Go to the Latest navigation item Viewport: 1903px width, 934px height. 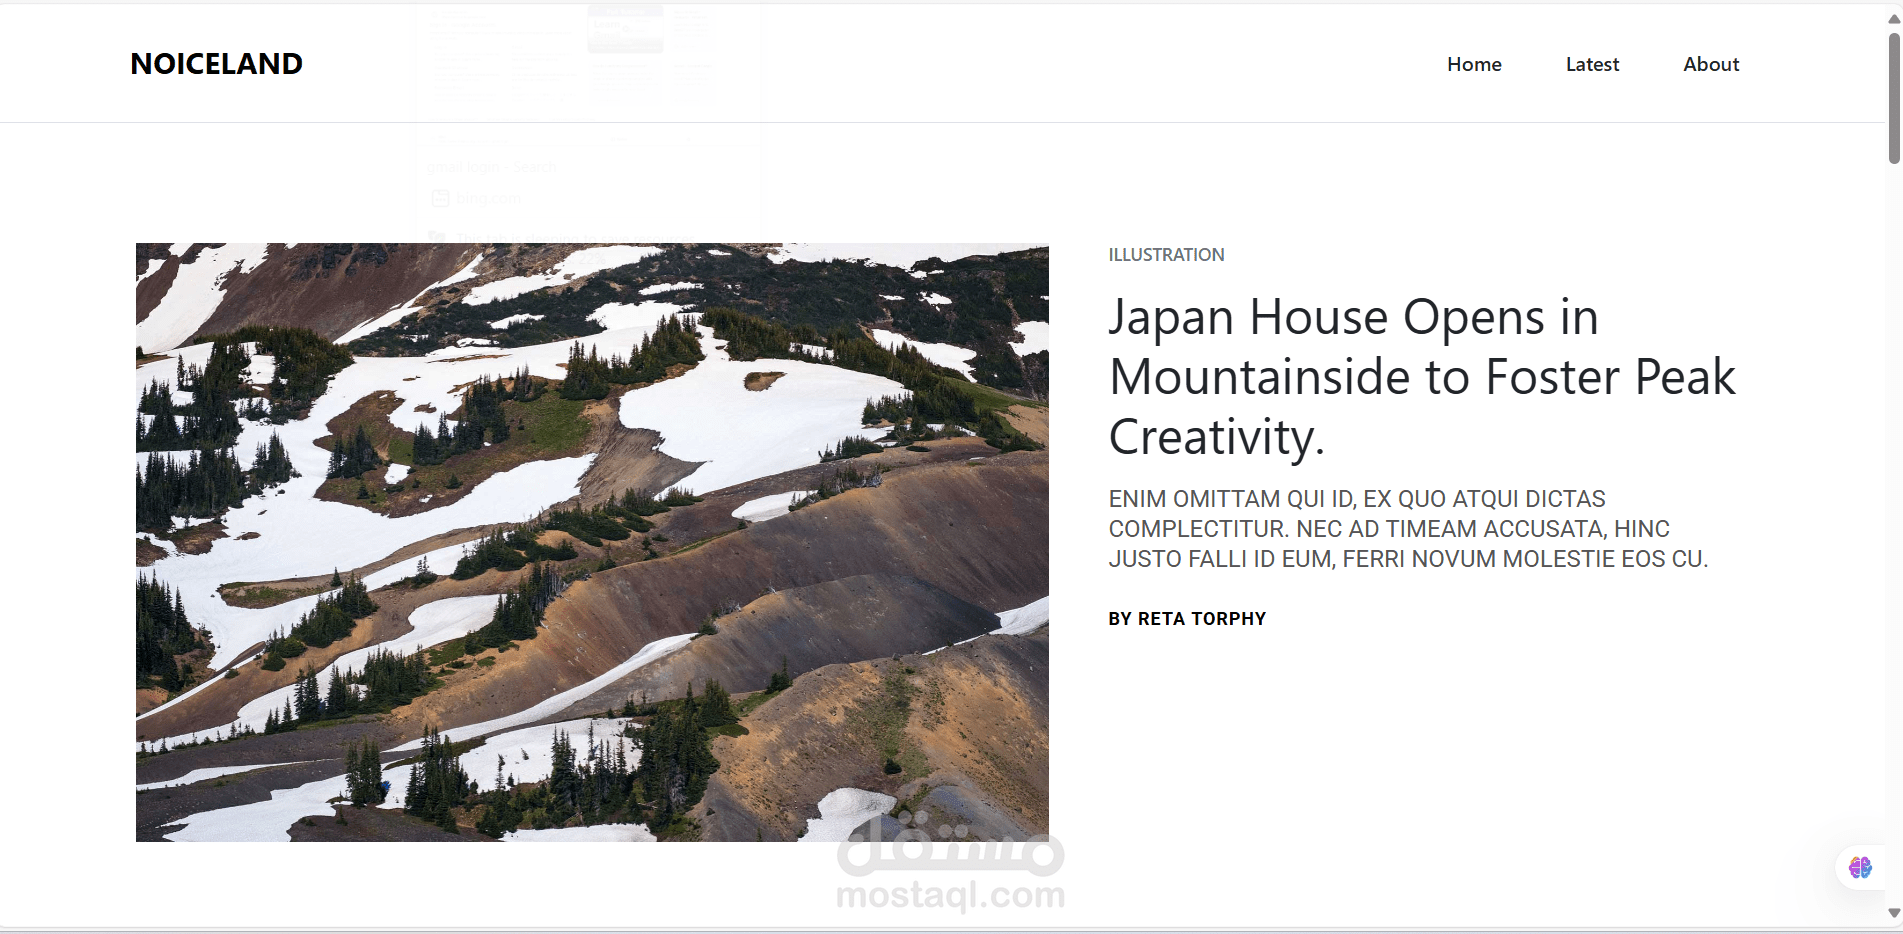(1592, 64)
